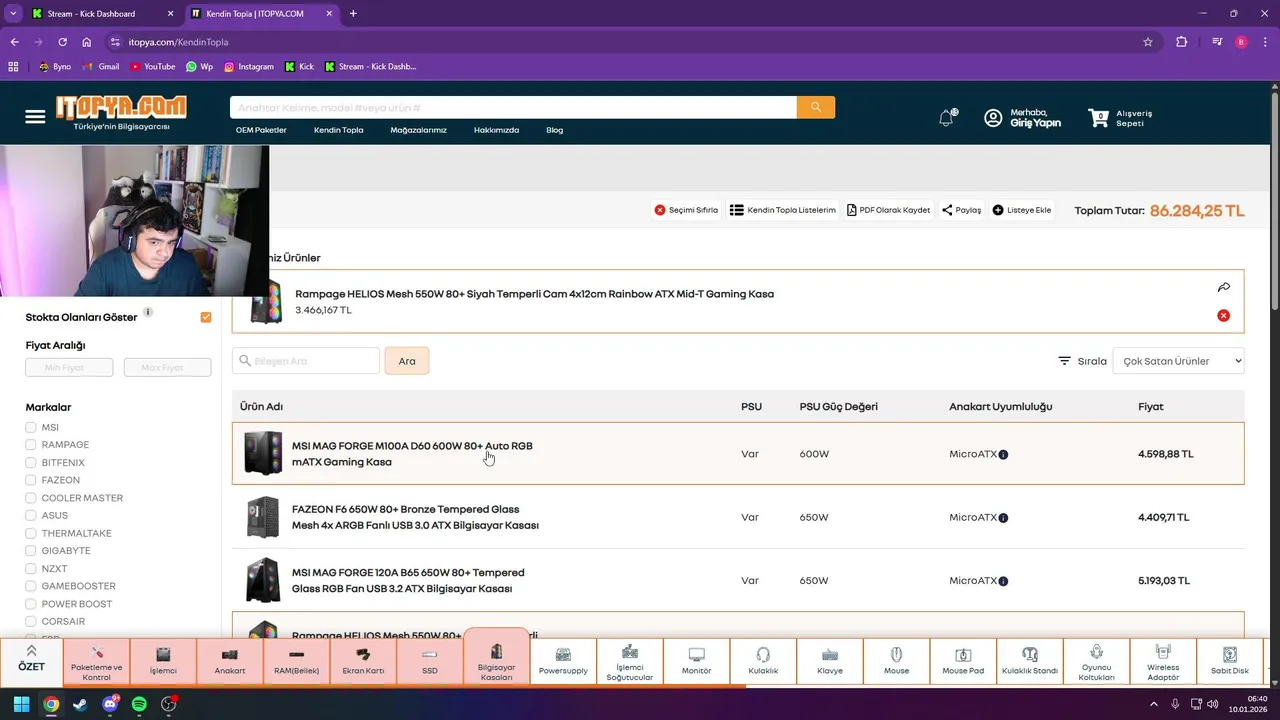
Task: Click the orange search magnifier button
Action: coord(816,107)
